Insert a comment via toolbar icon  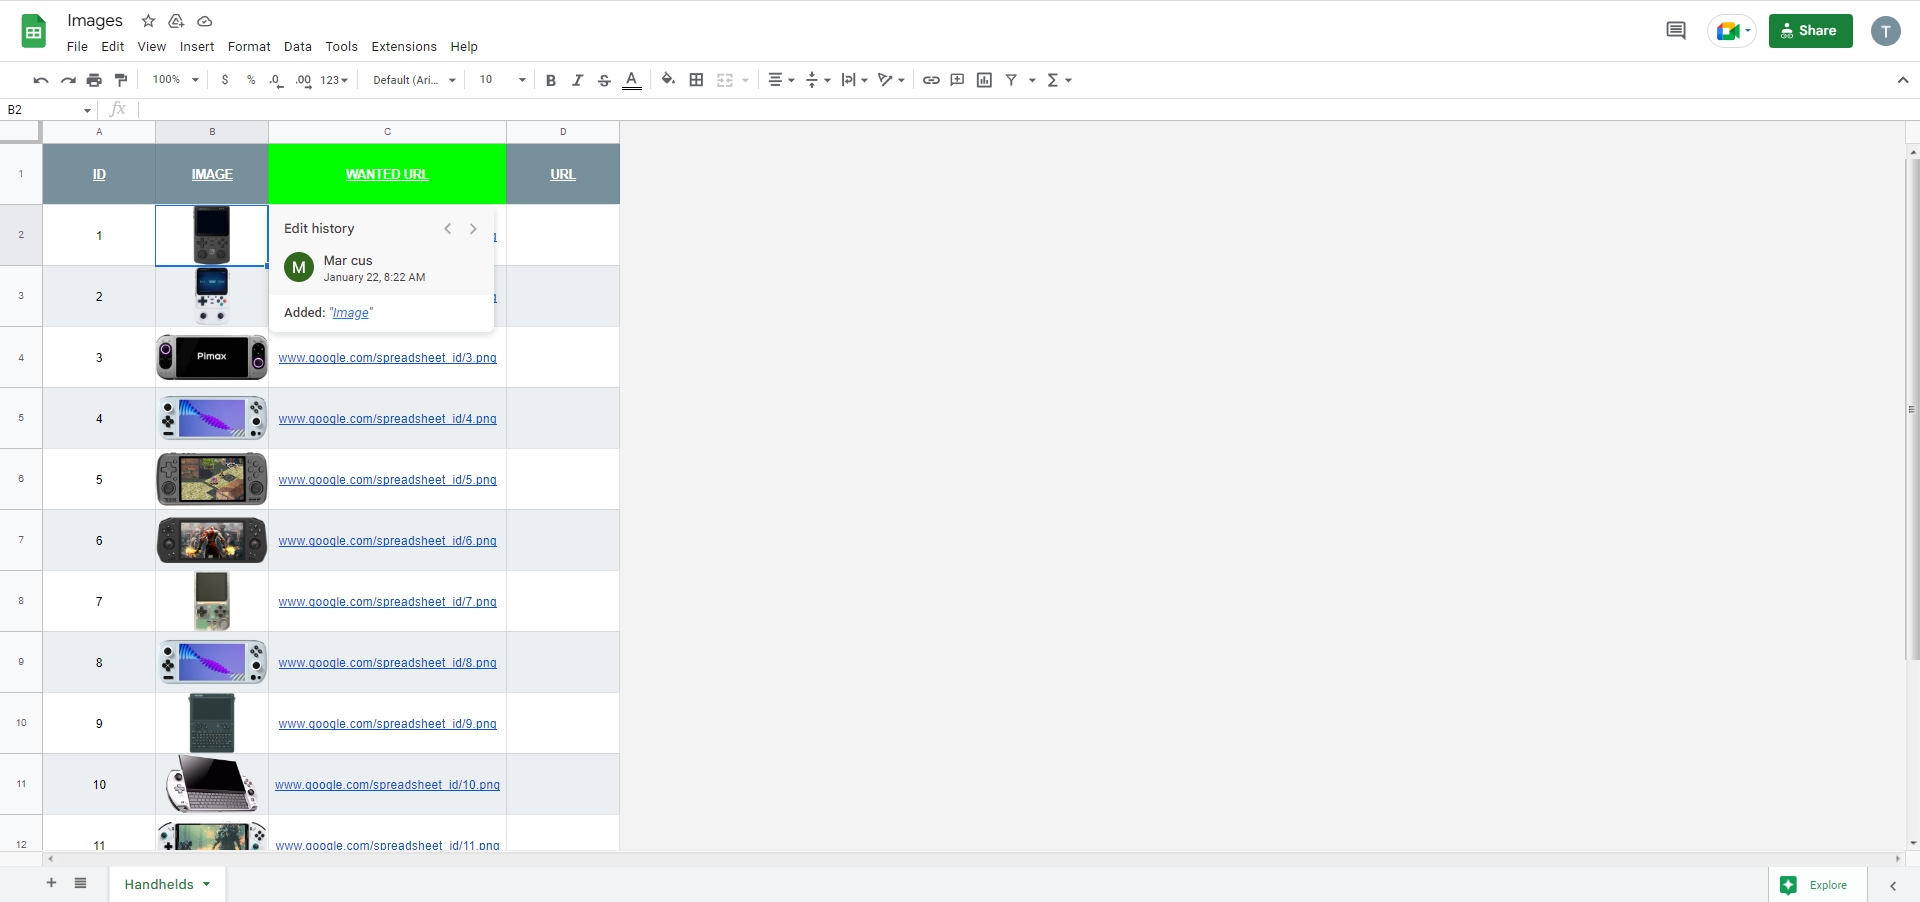957,80
